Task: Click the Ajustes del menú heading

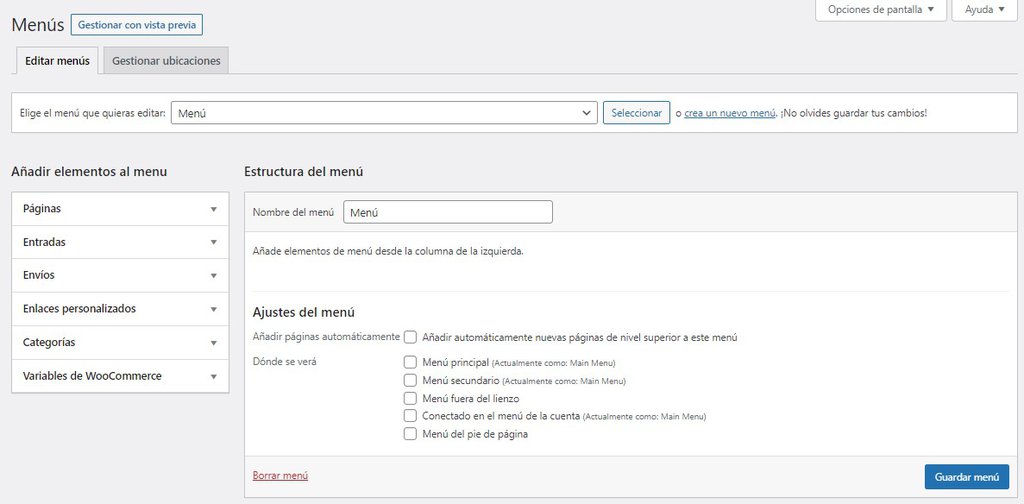Action: [304, 313]
